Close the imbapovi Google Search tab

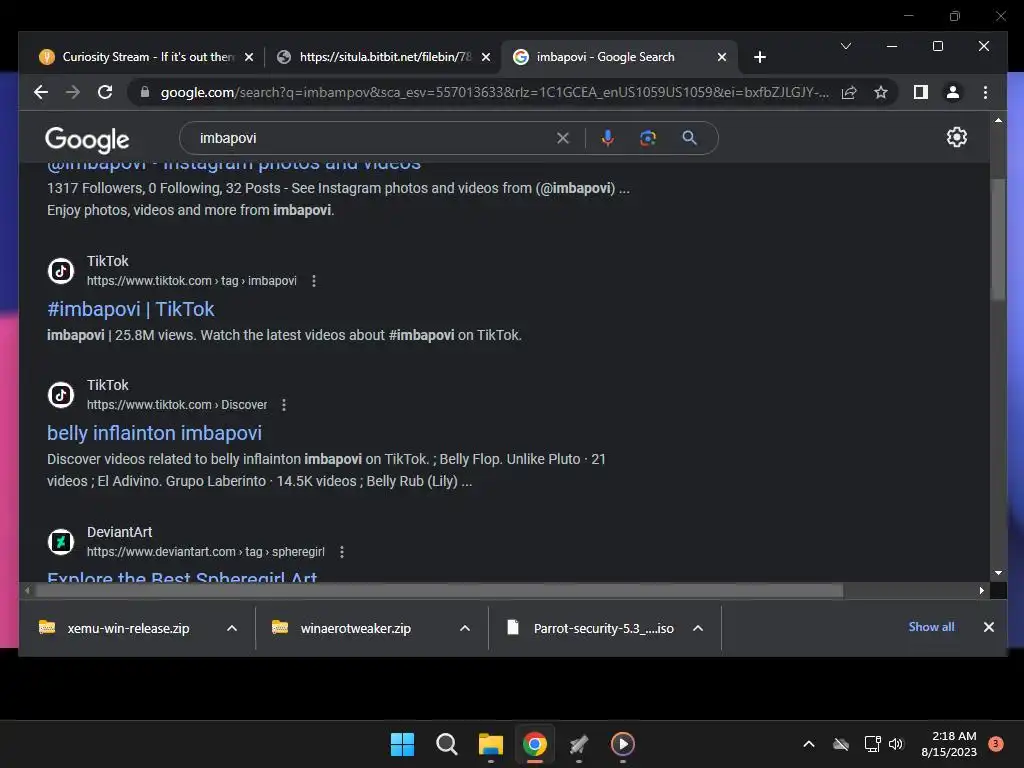coord(722,57)
